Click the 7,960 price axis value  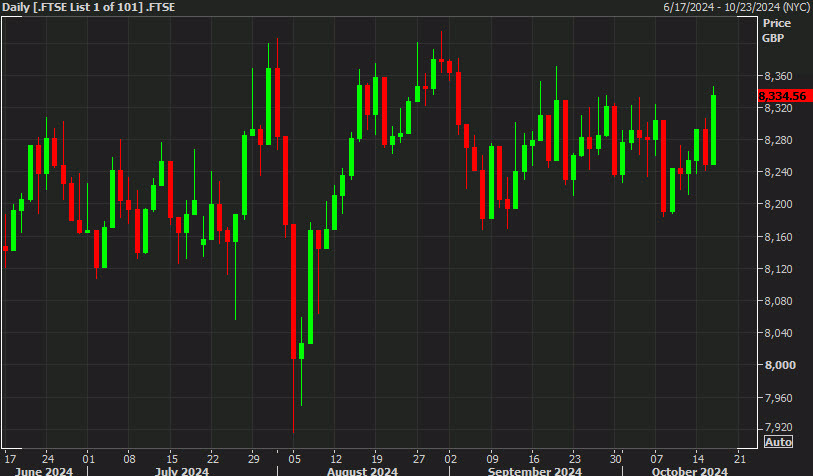pyautogui.click(x=778, y=398)
